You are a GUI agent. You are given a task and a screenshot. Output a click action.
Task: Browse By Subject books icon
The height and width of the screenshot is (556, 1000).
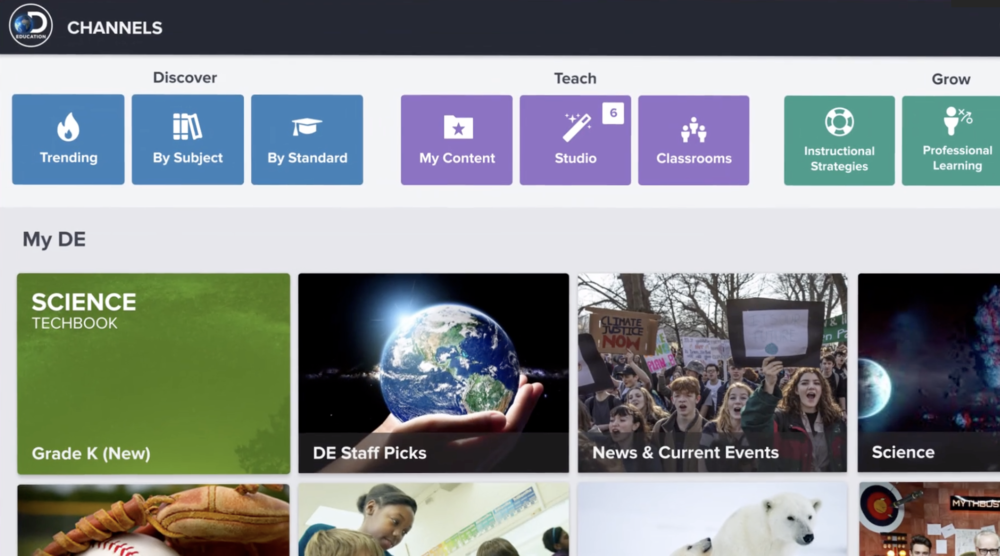188,140
